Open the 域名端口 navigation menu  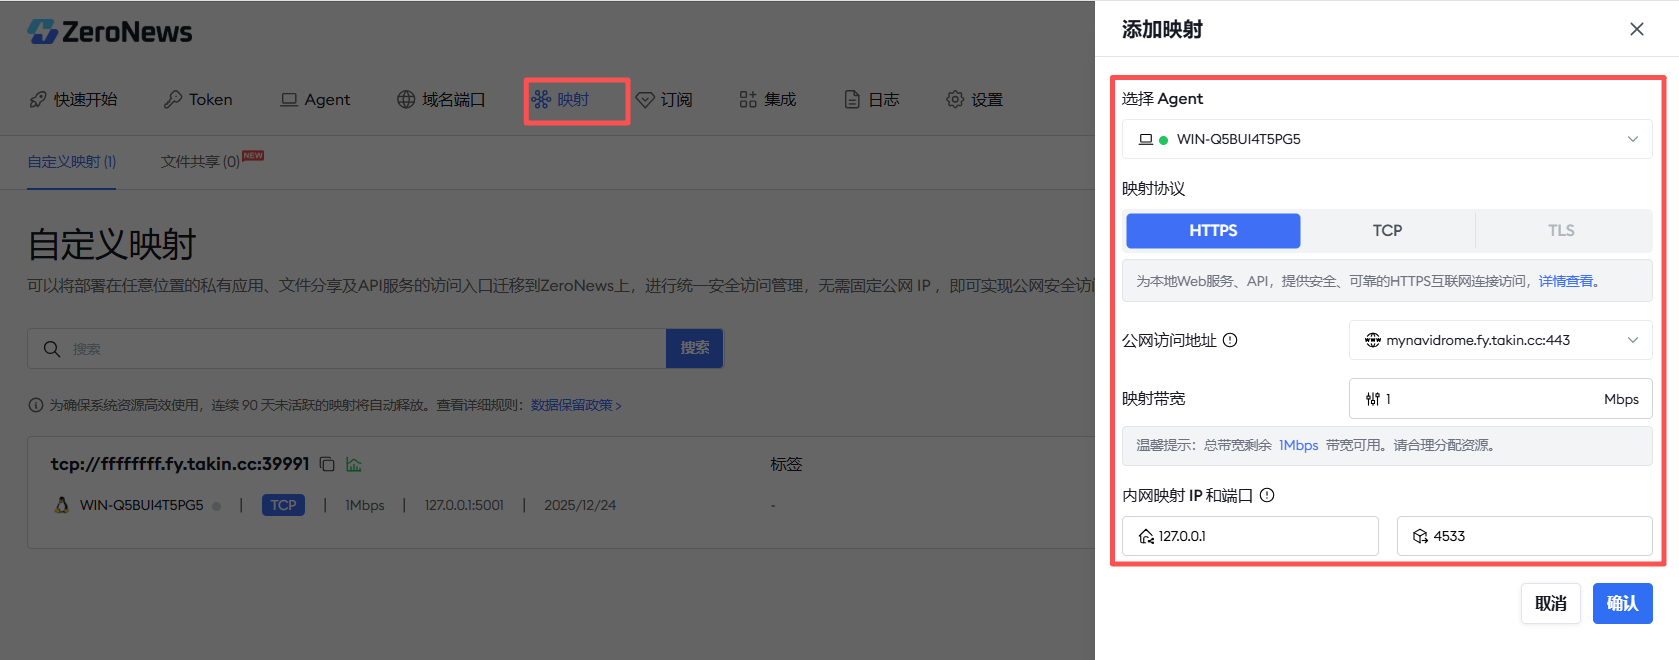click(x=441, y=99)
